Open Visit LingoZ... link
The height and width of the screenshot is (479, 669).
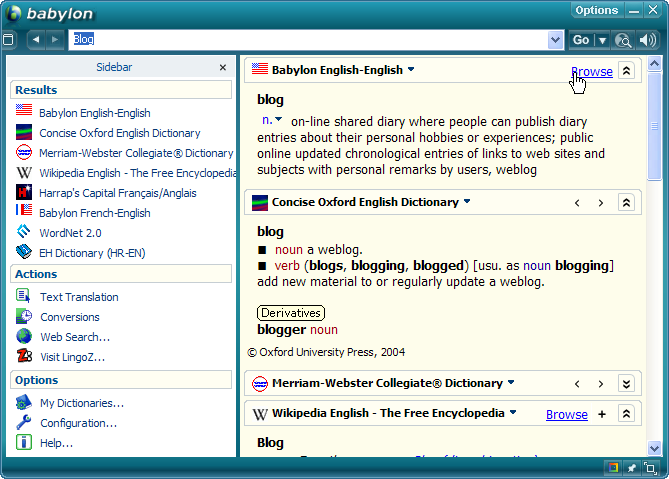73,357
